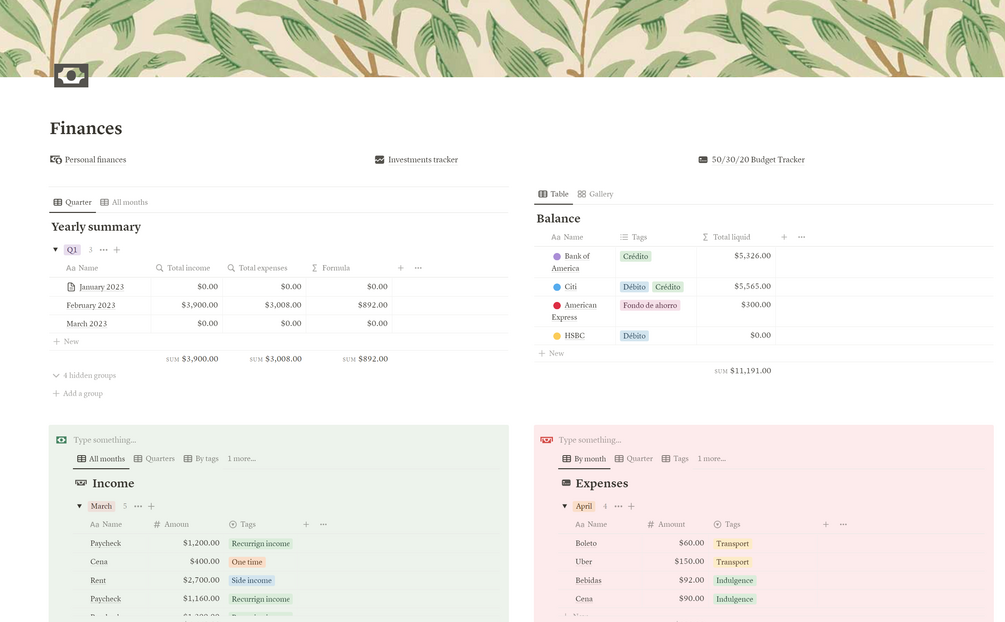Add property to Income table

coord(306,525)
